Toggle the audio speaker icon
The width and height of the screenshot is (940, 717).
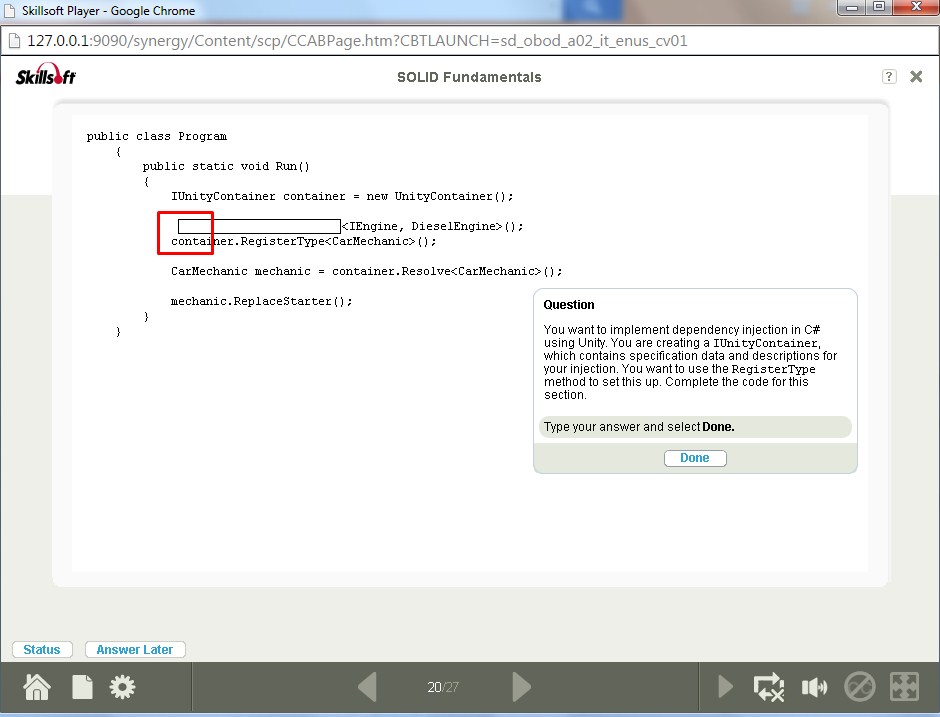pos(814,687)
